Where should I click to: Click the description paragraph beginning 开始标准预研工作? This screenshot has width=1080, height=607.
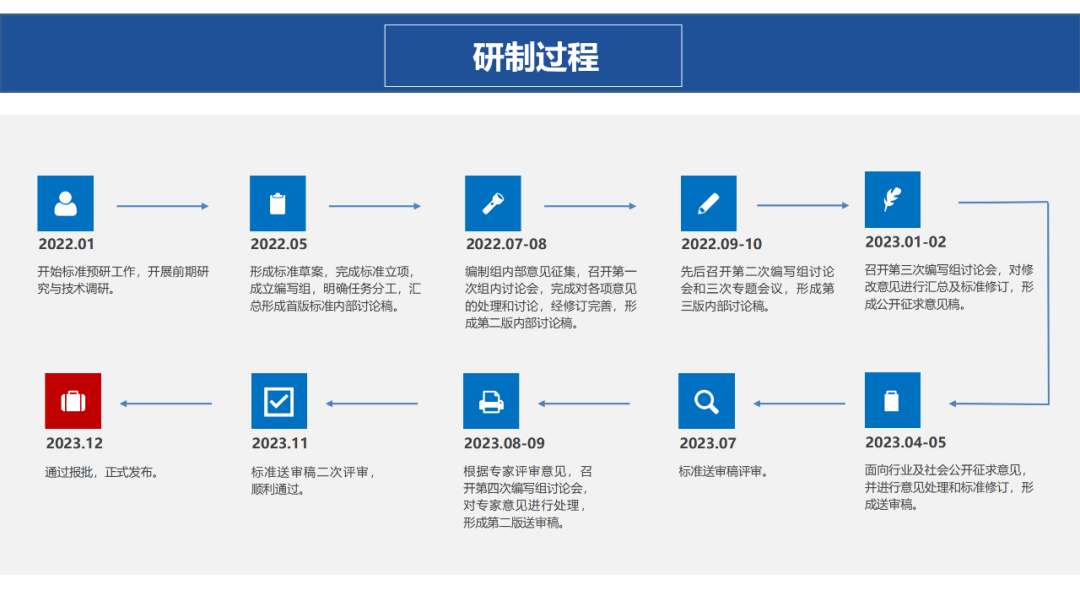(123, 280)
